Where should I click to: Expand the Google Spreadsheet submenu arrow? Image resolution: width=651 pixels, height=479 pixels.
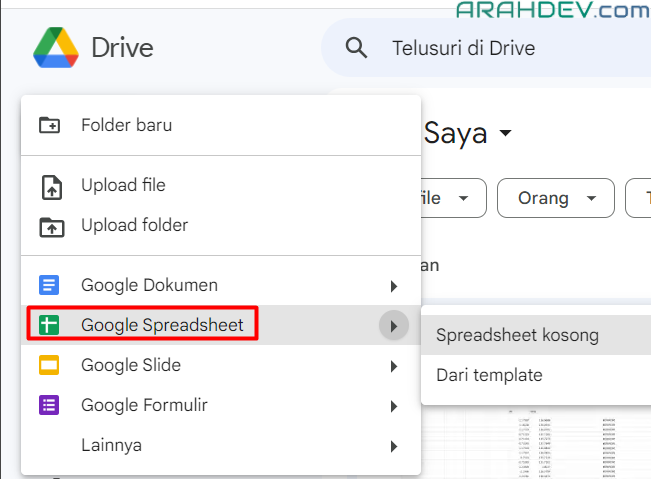point(394,325)
